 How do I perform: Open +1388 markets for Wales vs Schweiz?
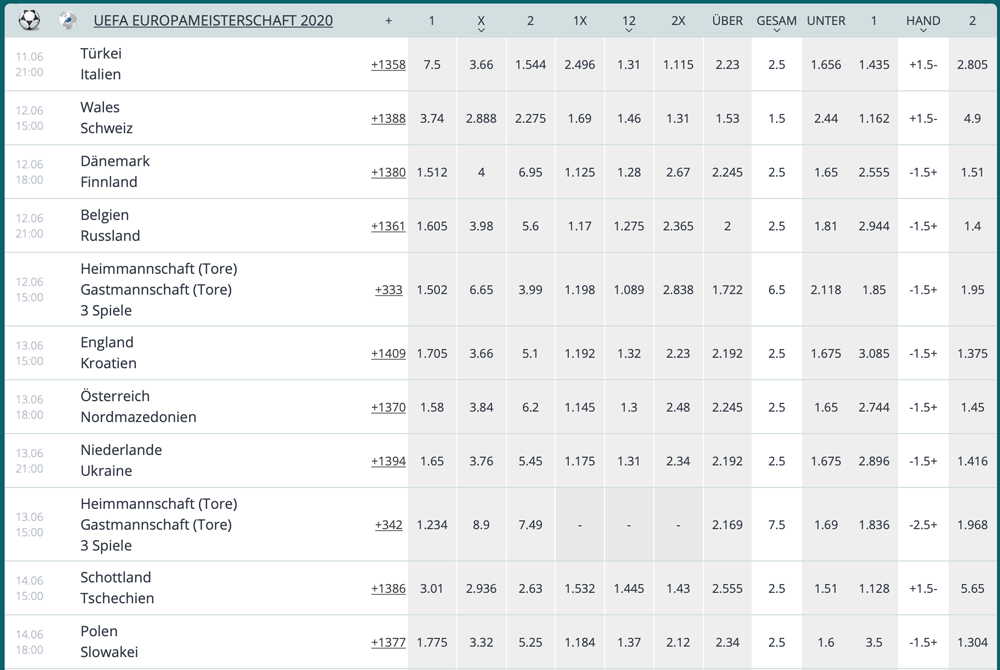tap(388, 119)
